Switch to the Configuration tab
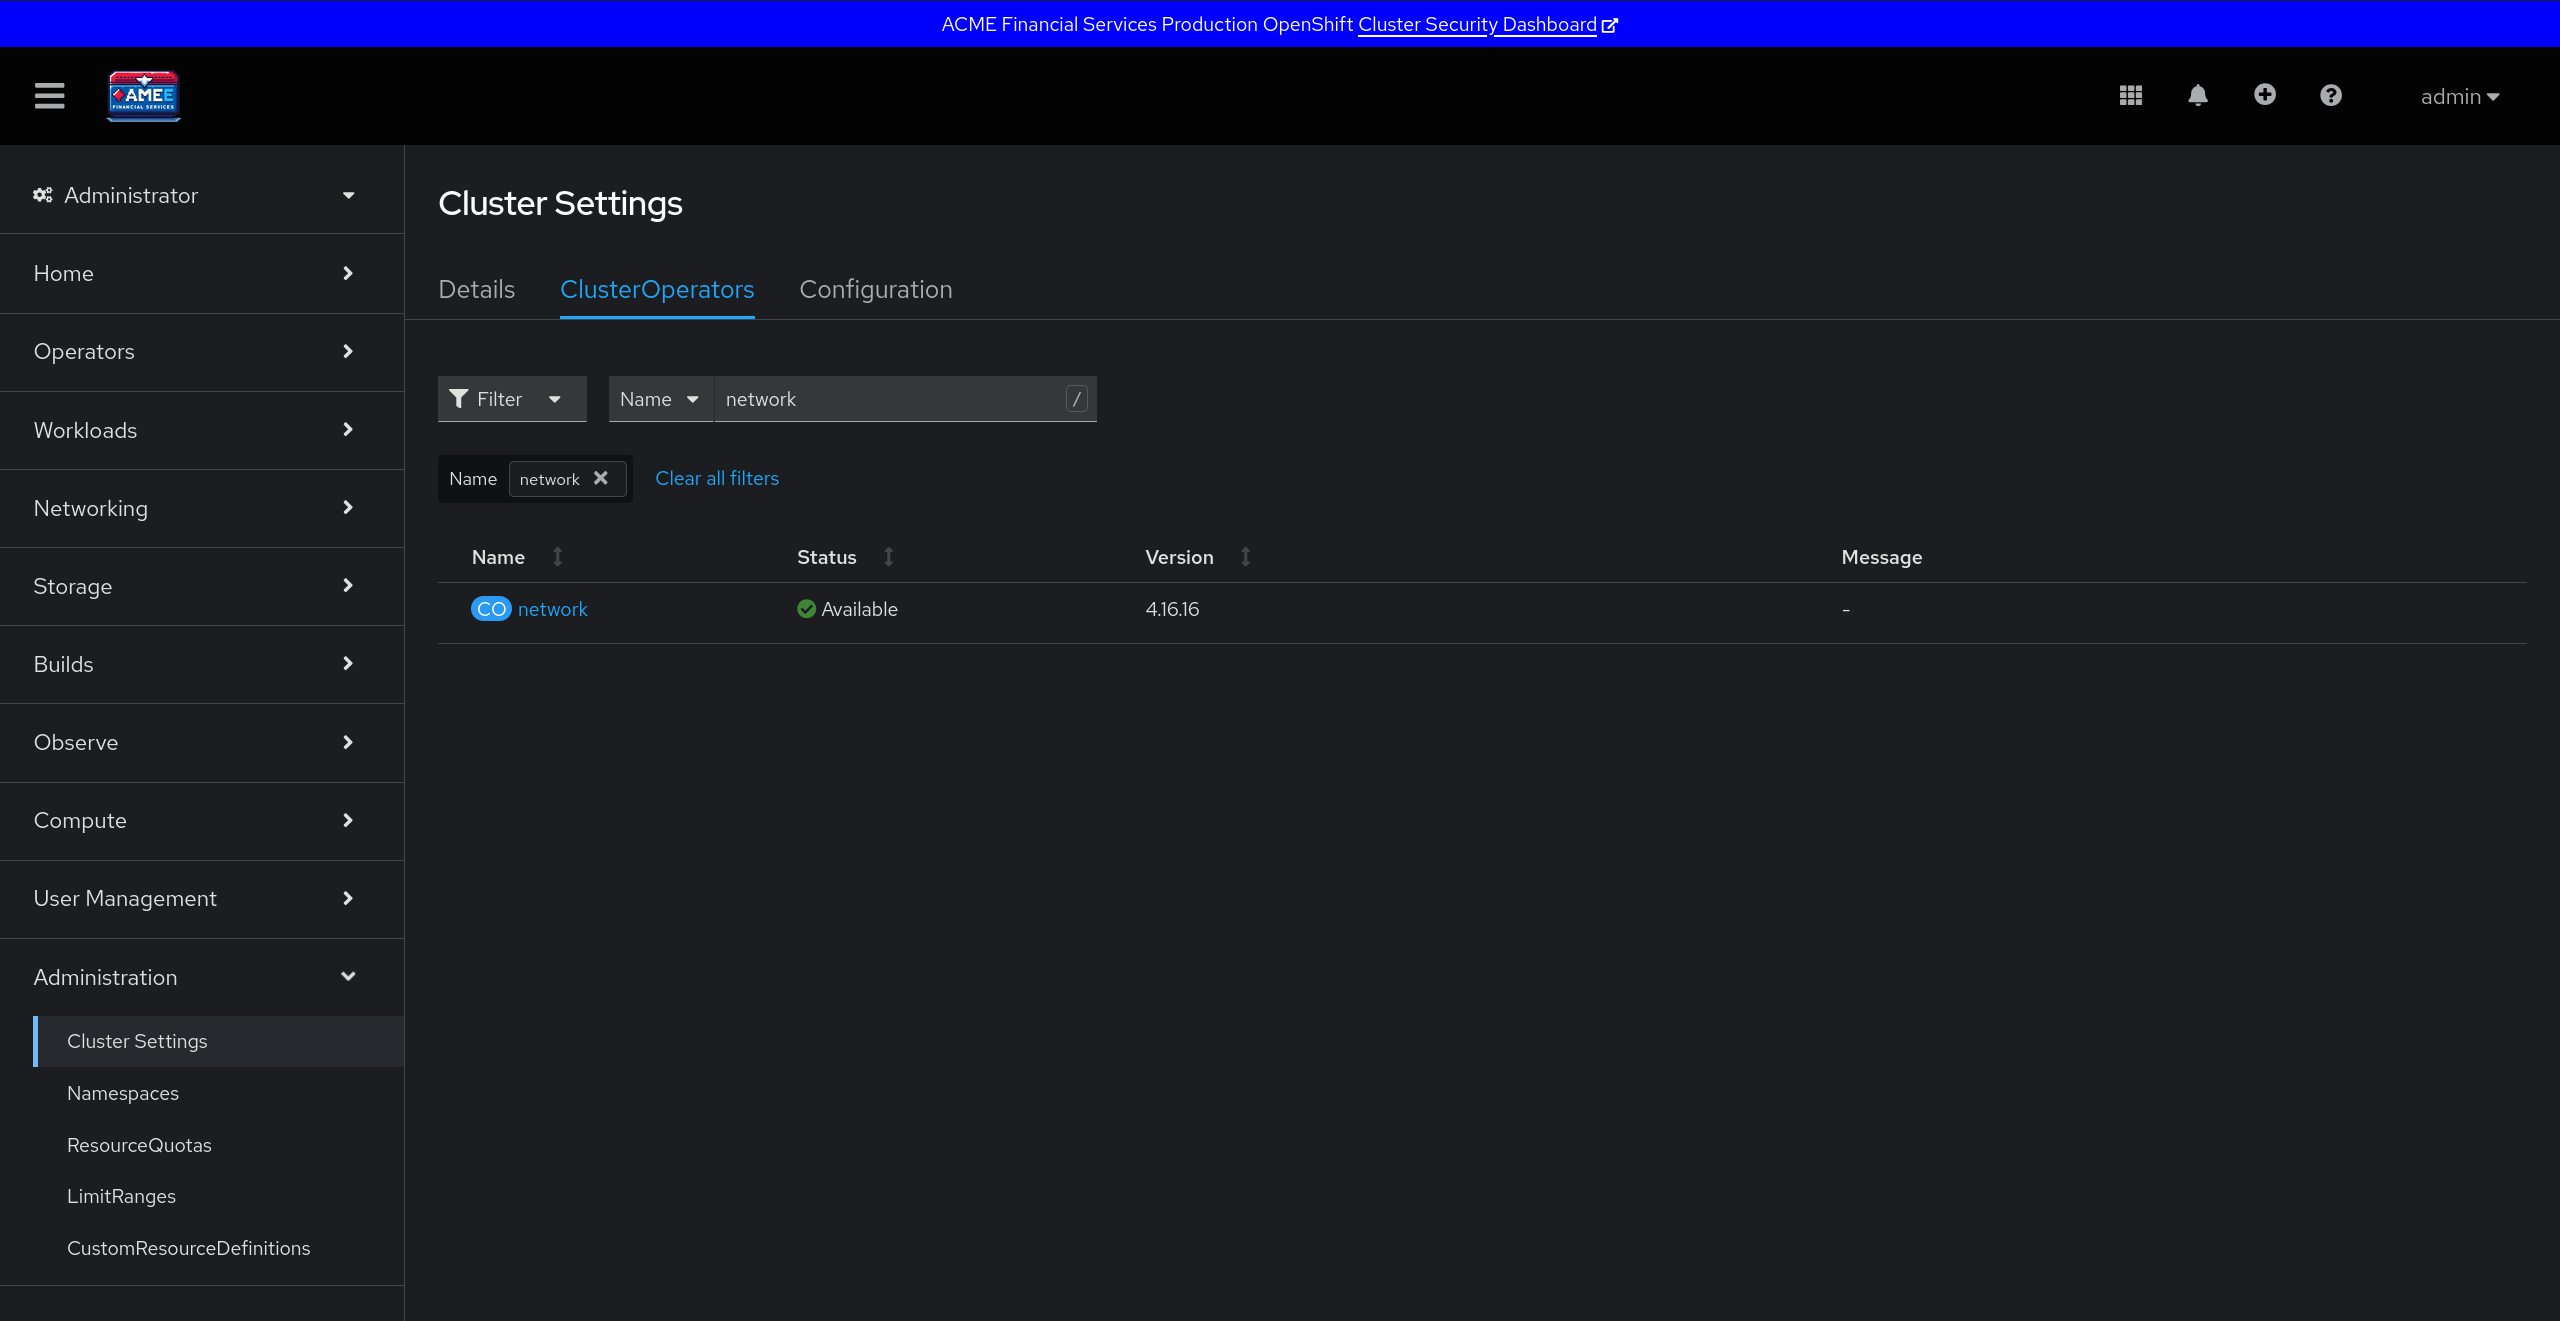Image resolution: width=2560 pixels, height=1321 pixels. pyautogui.click(x=875, y=289)
